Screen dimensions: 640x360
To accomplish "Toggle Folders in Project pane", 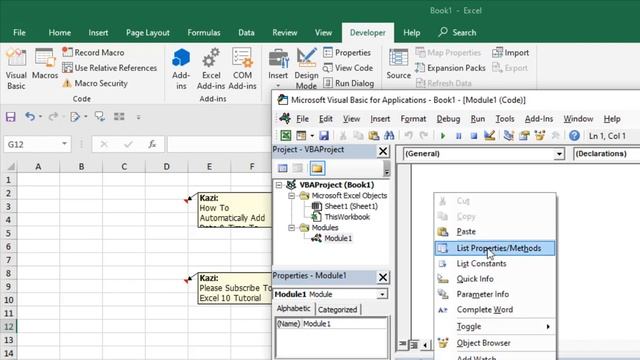I will pos(317,168).
